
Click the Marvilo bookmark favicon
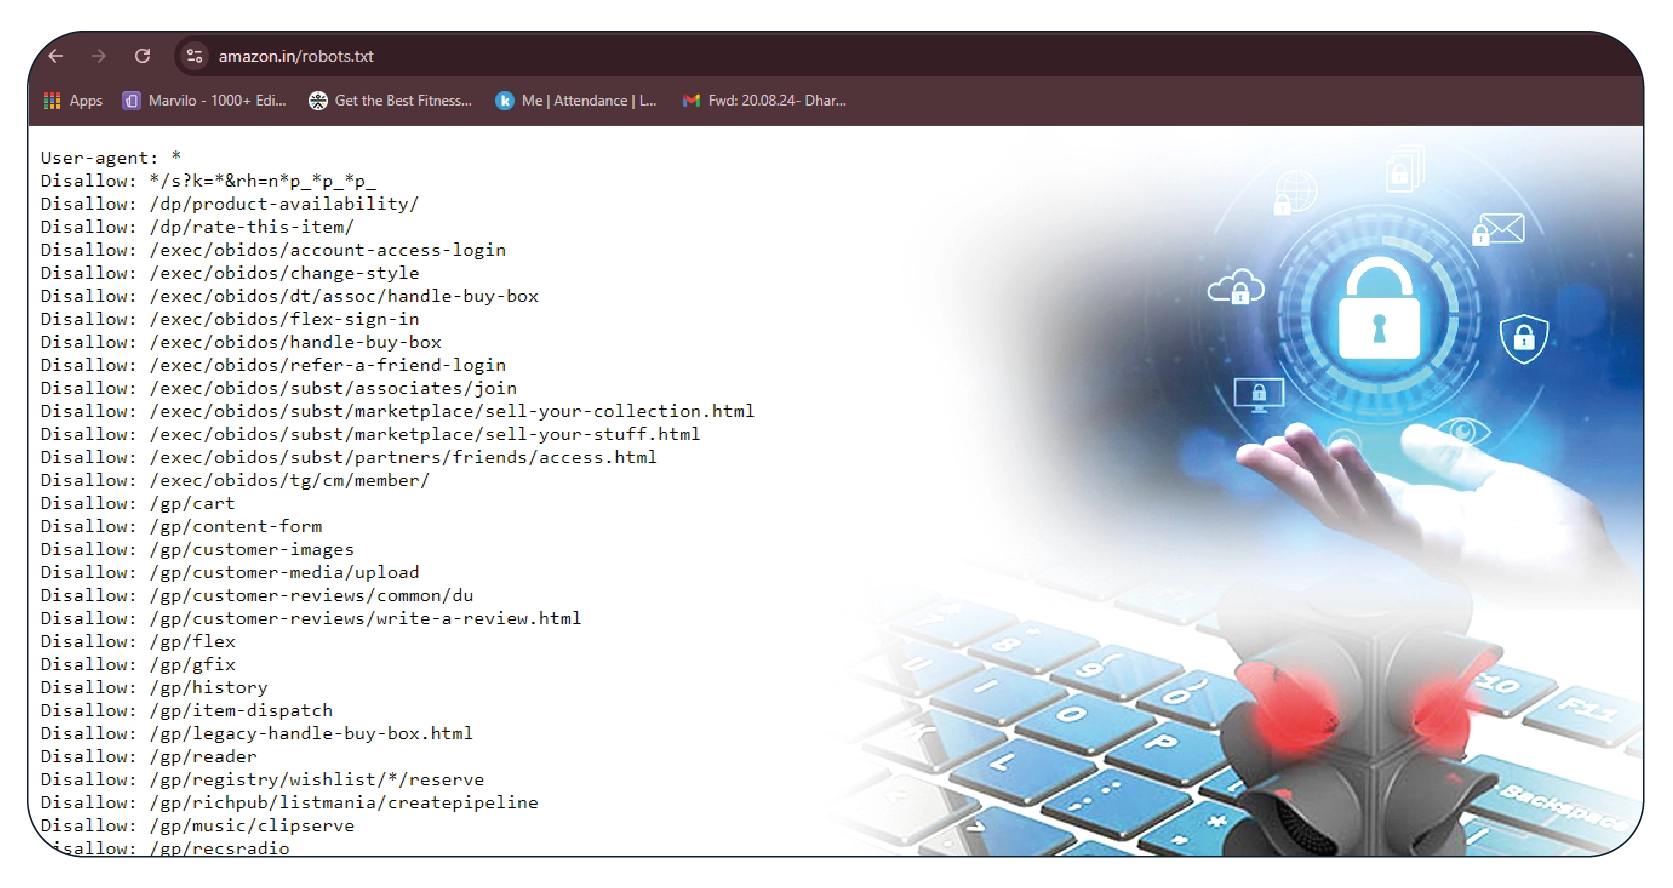(131, 101)
